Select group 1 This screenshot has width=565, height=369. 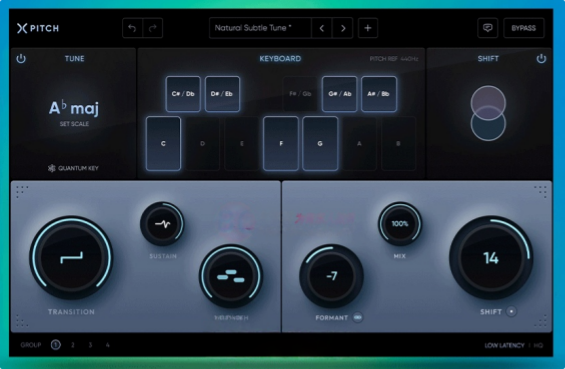(x=55, y=345)
